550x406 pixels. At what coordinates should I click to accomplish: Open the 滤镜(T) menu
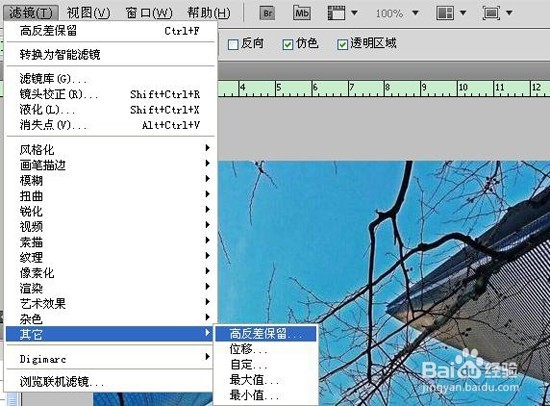coord(31,13)
